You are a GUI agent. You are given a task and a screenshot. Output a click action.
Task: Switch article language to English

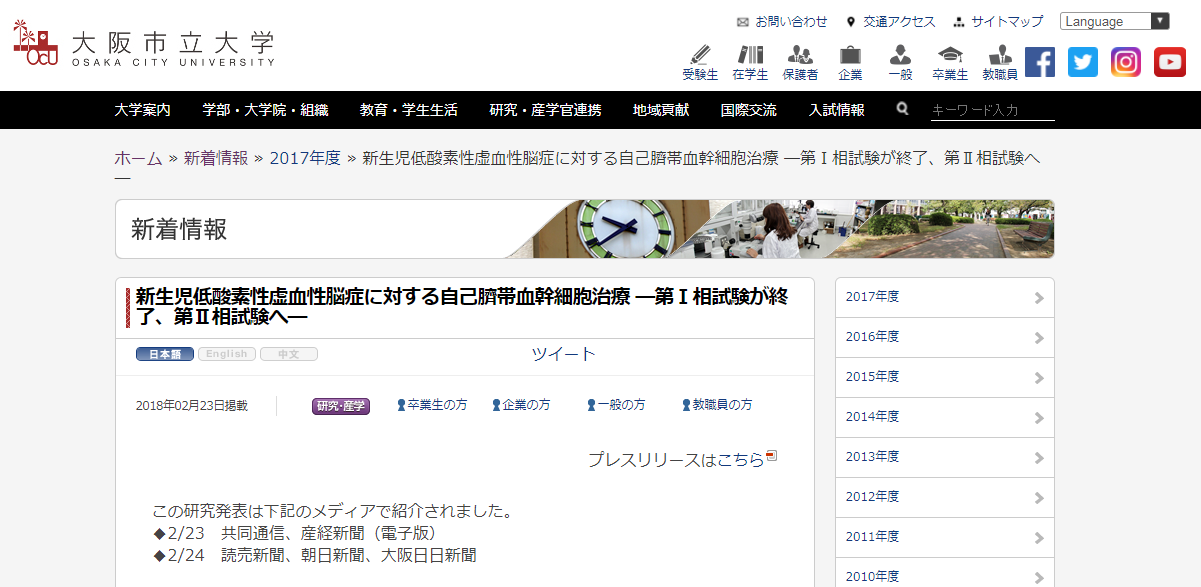coord(227,354)
